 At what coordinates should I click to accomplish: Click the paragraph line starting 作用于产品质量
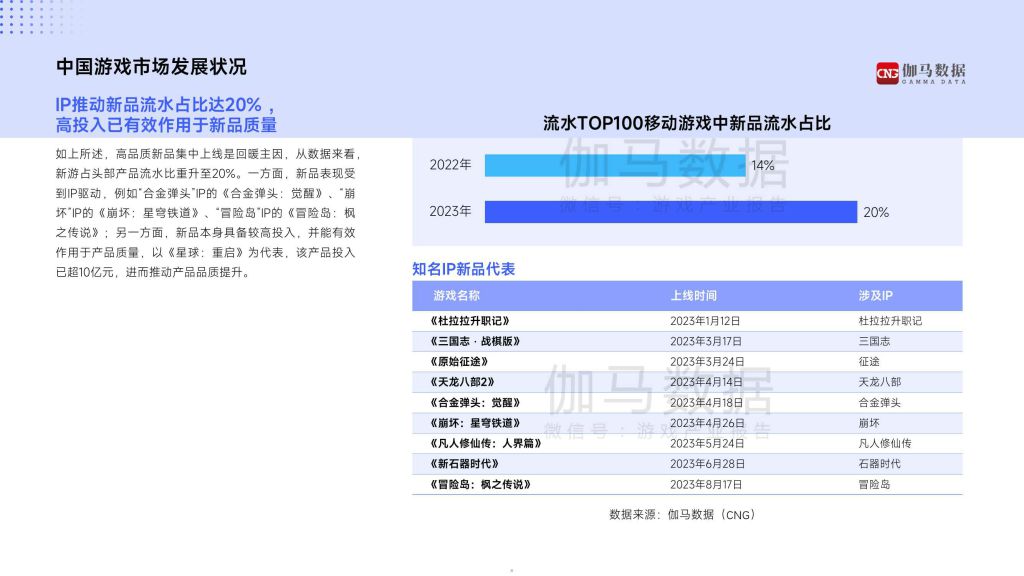(x=206, y=252)
